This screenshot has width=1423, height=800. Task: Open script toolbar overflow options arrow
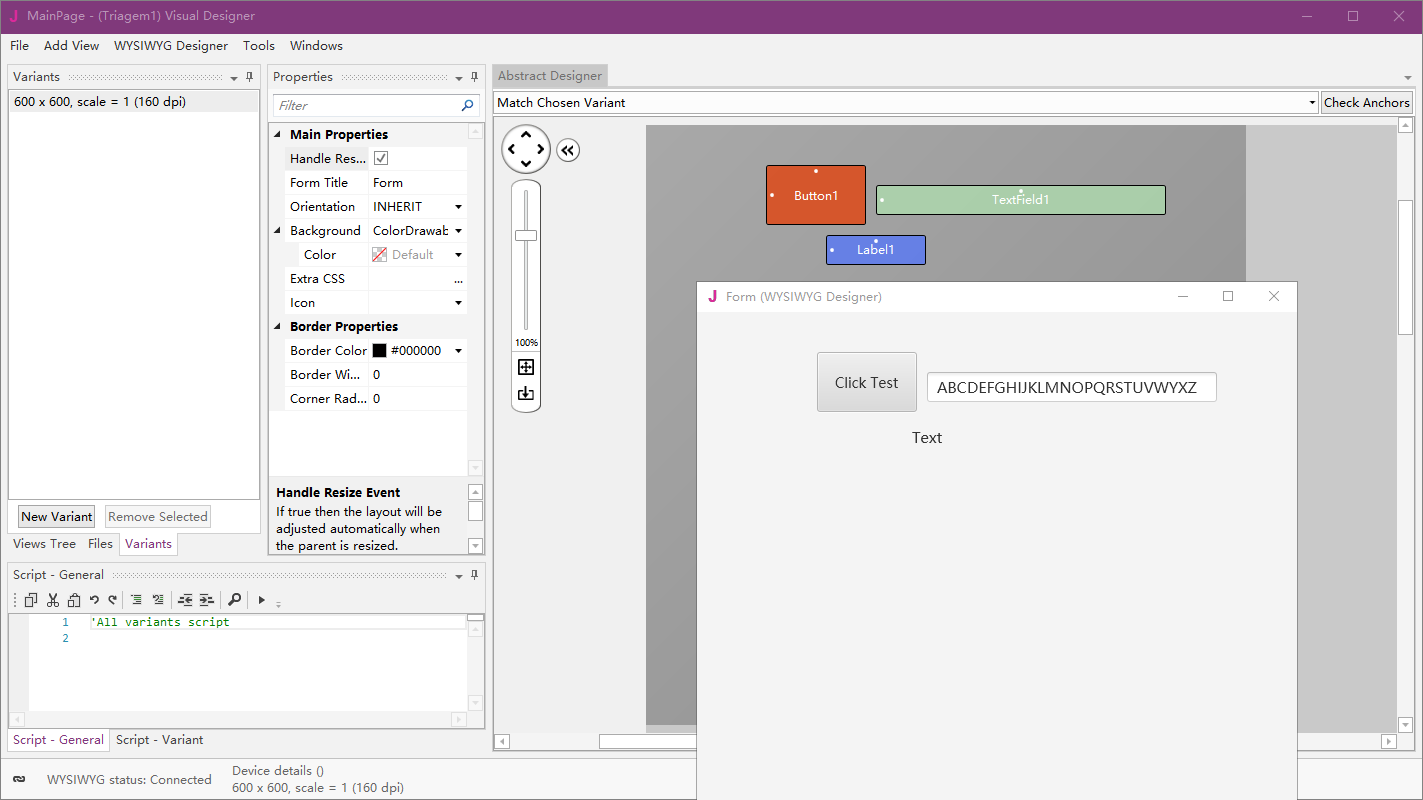(x=278, y=603)
